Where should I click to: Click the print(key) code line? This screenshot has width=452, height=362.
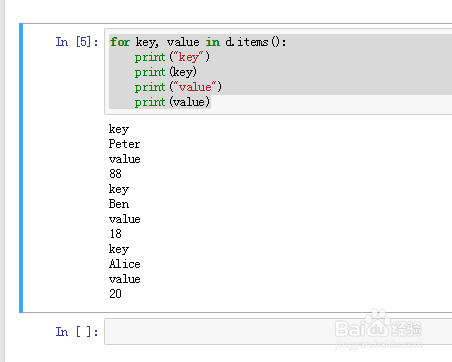point(166,72)
